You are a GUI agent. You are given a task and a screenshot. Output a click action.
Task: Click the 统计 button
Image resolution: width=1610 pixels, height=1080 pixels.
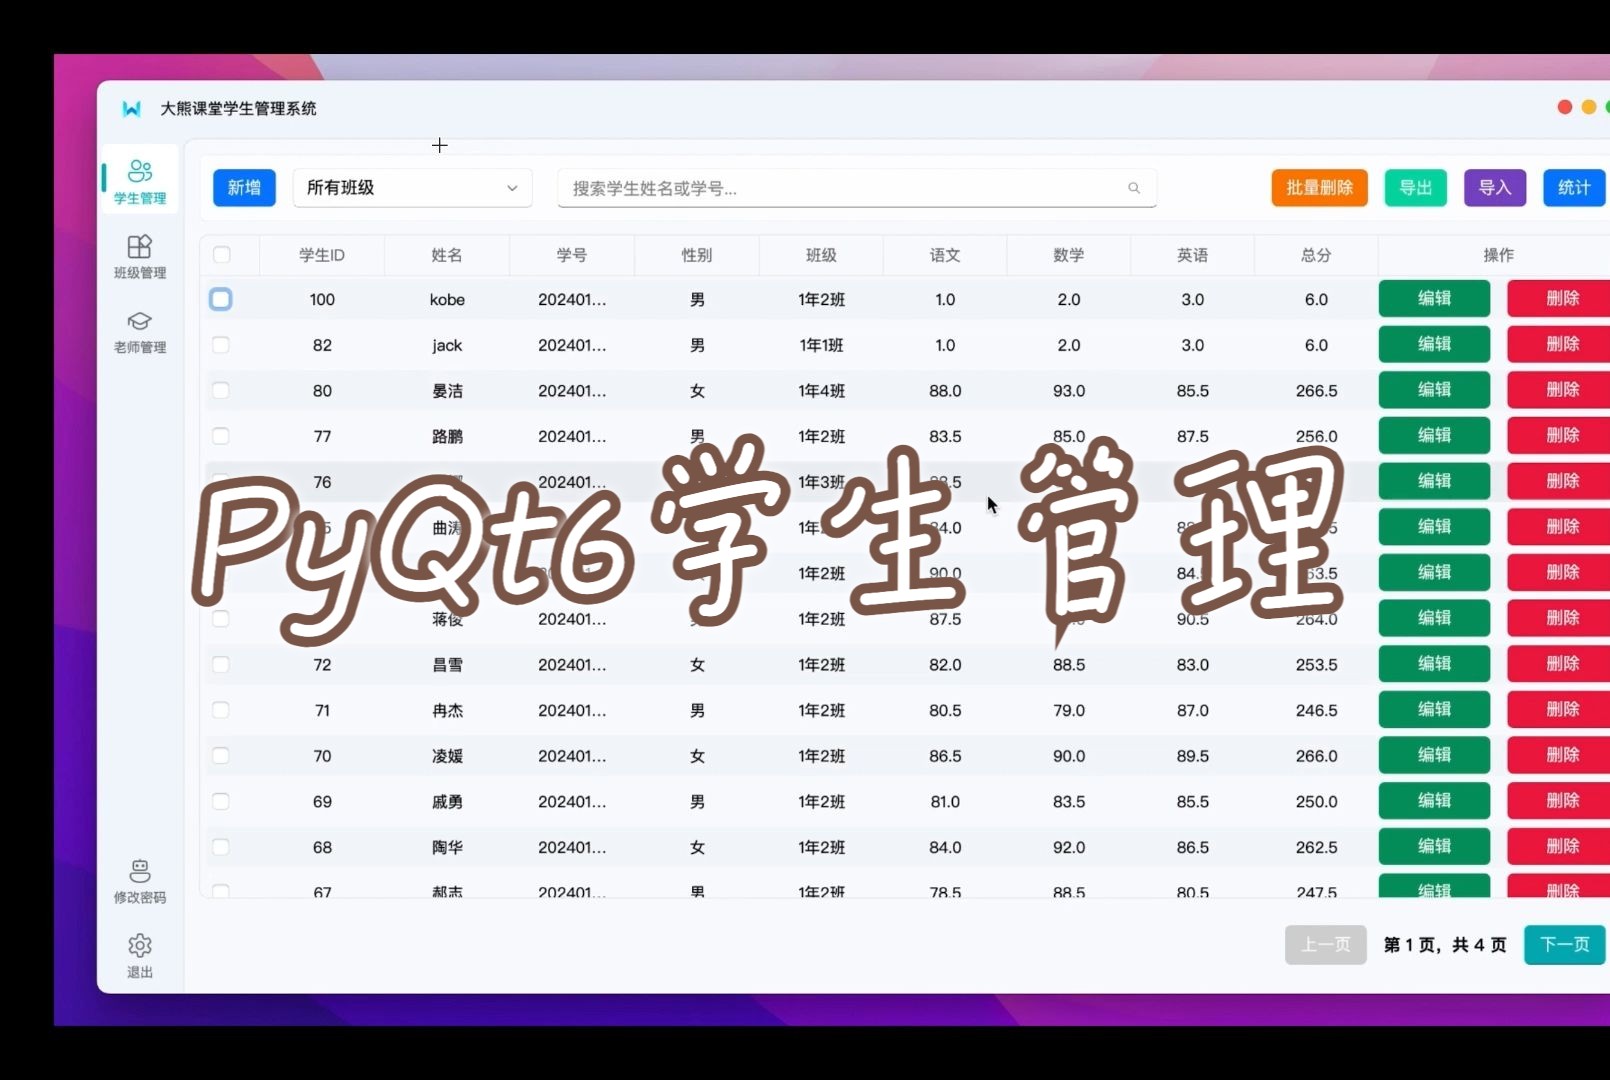[1574, 188]
